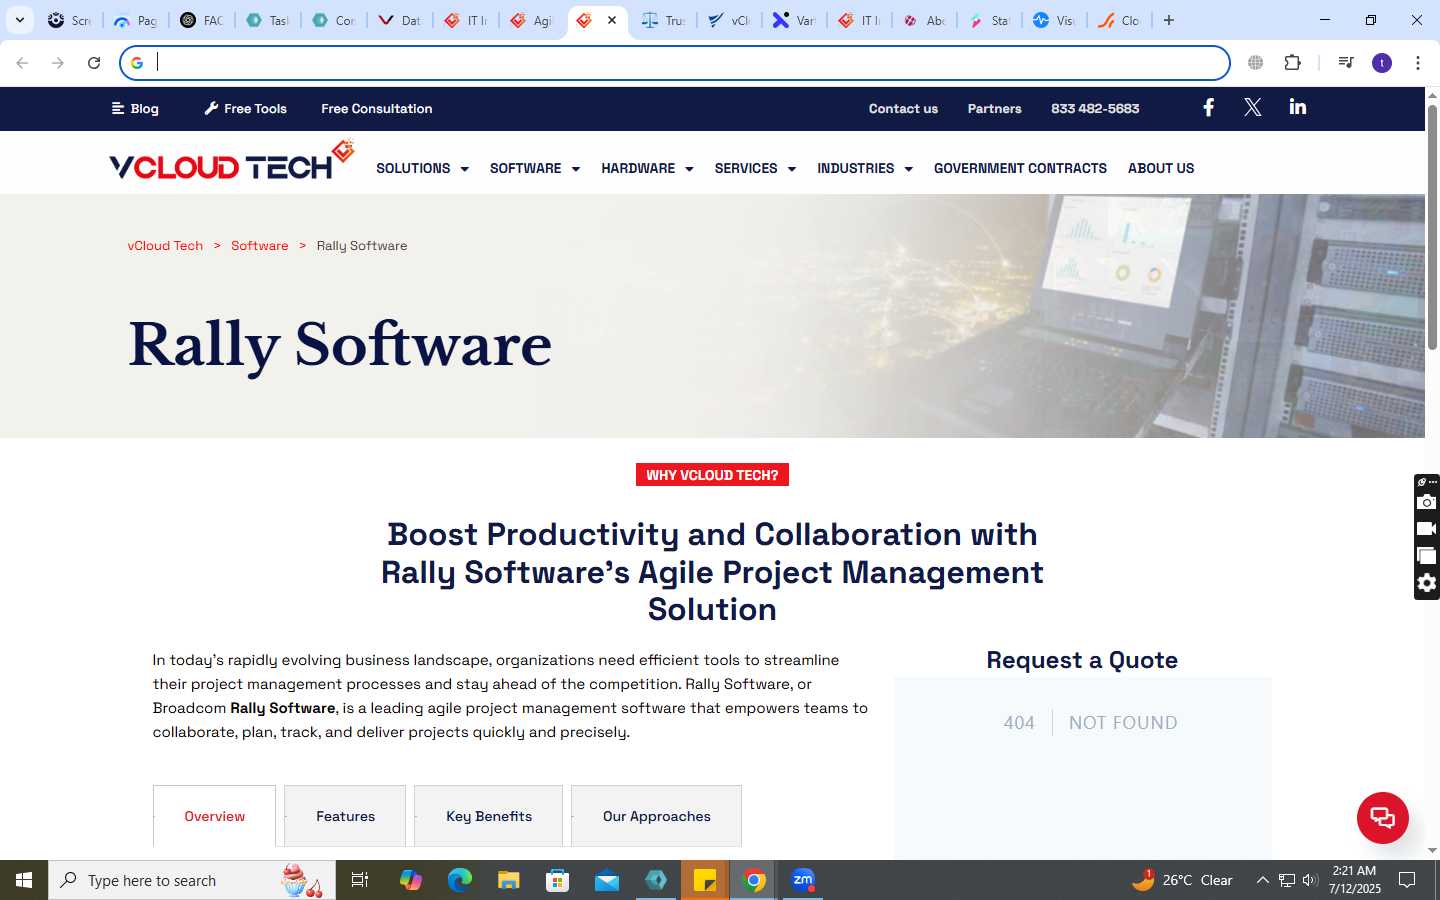
Task: Expand the Software dropdown menu
Action: point(535,168)
